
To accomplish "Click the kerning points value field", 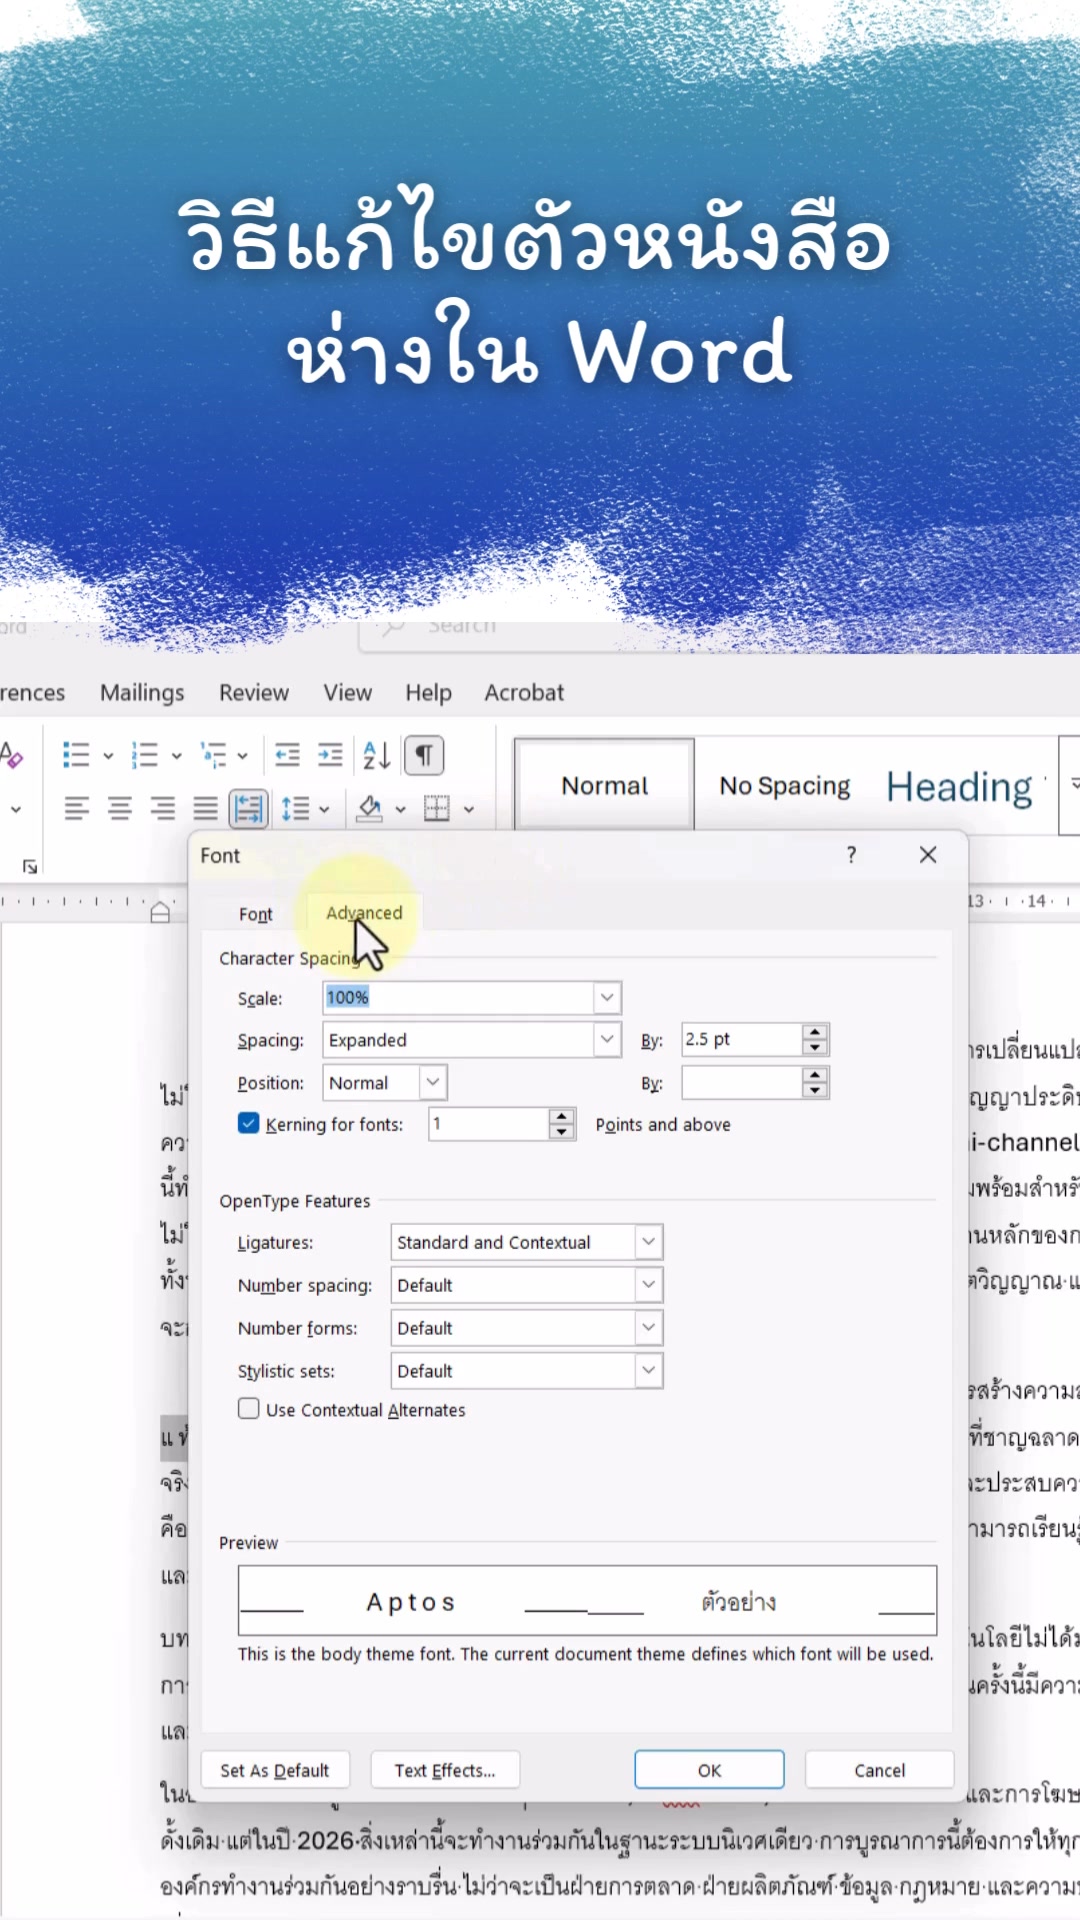I will [x=489, y=1124].
